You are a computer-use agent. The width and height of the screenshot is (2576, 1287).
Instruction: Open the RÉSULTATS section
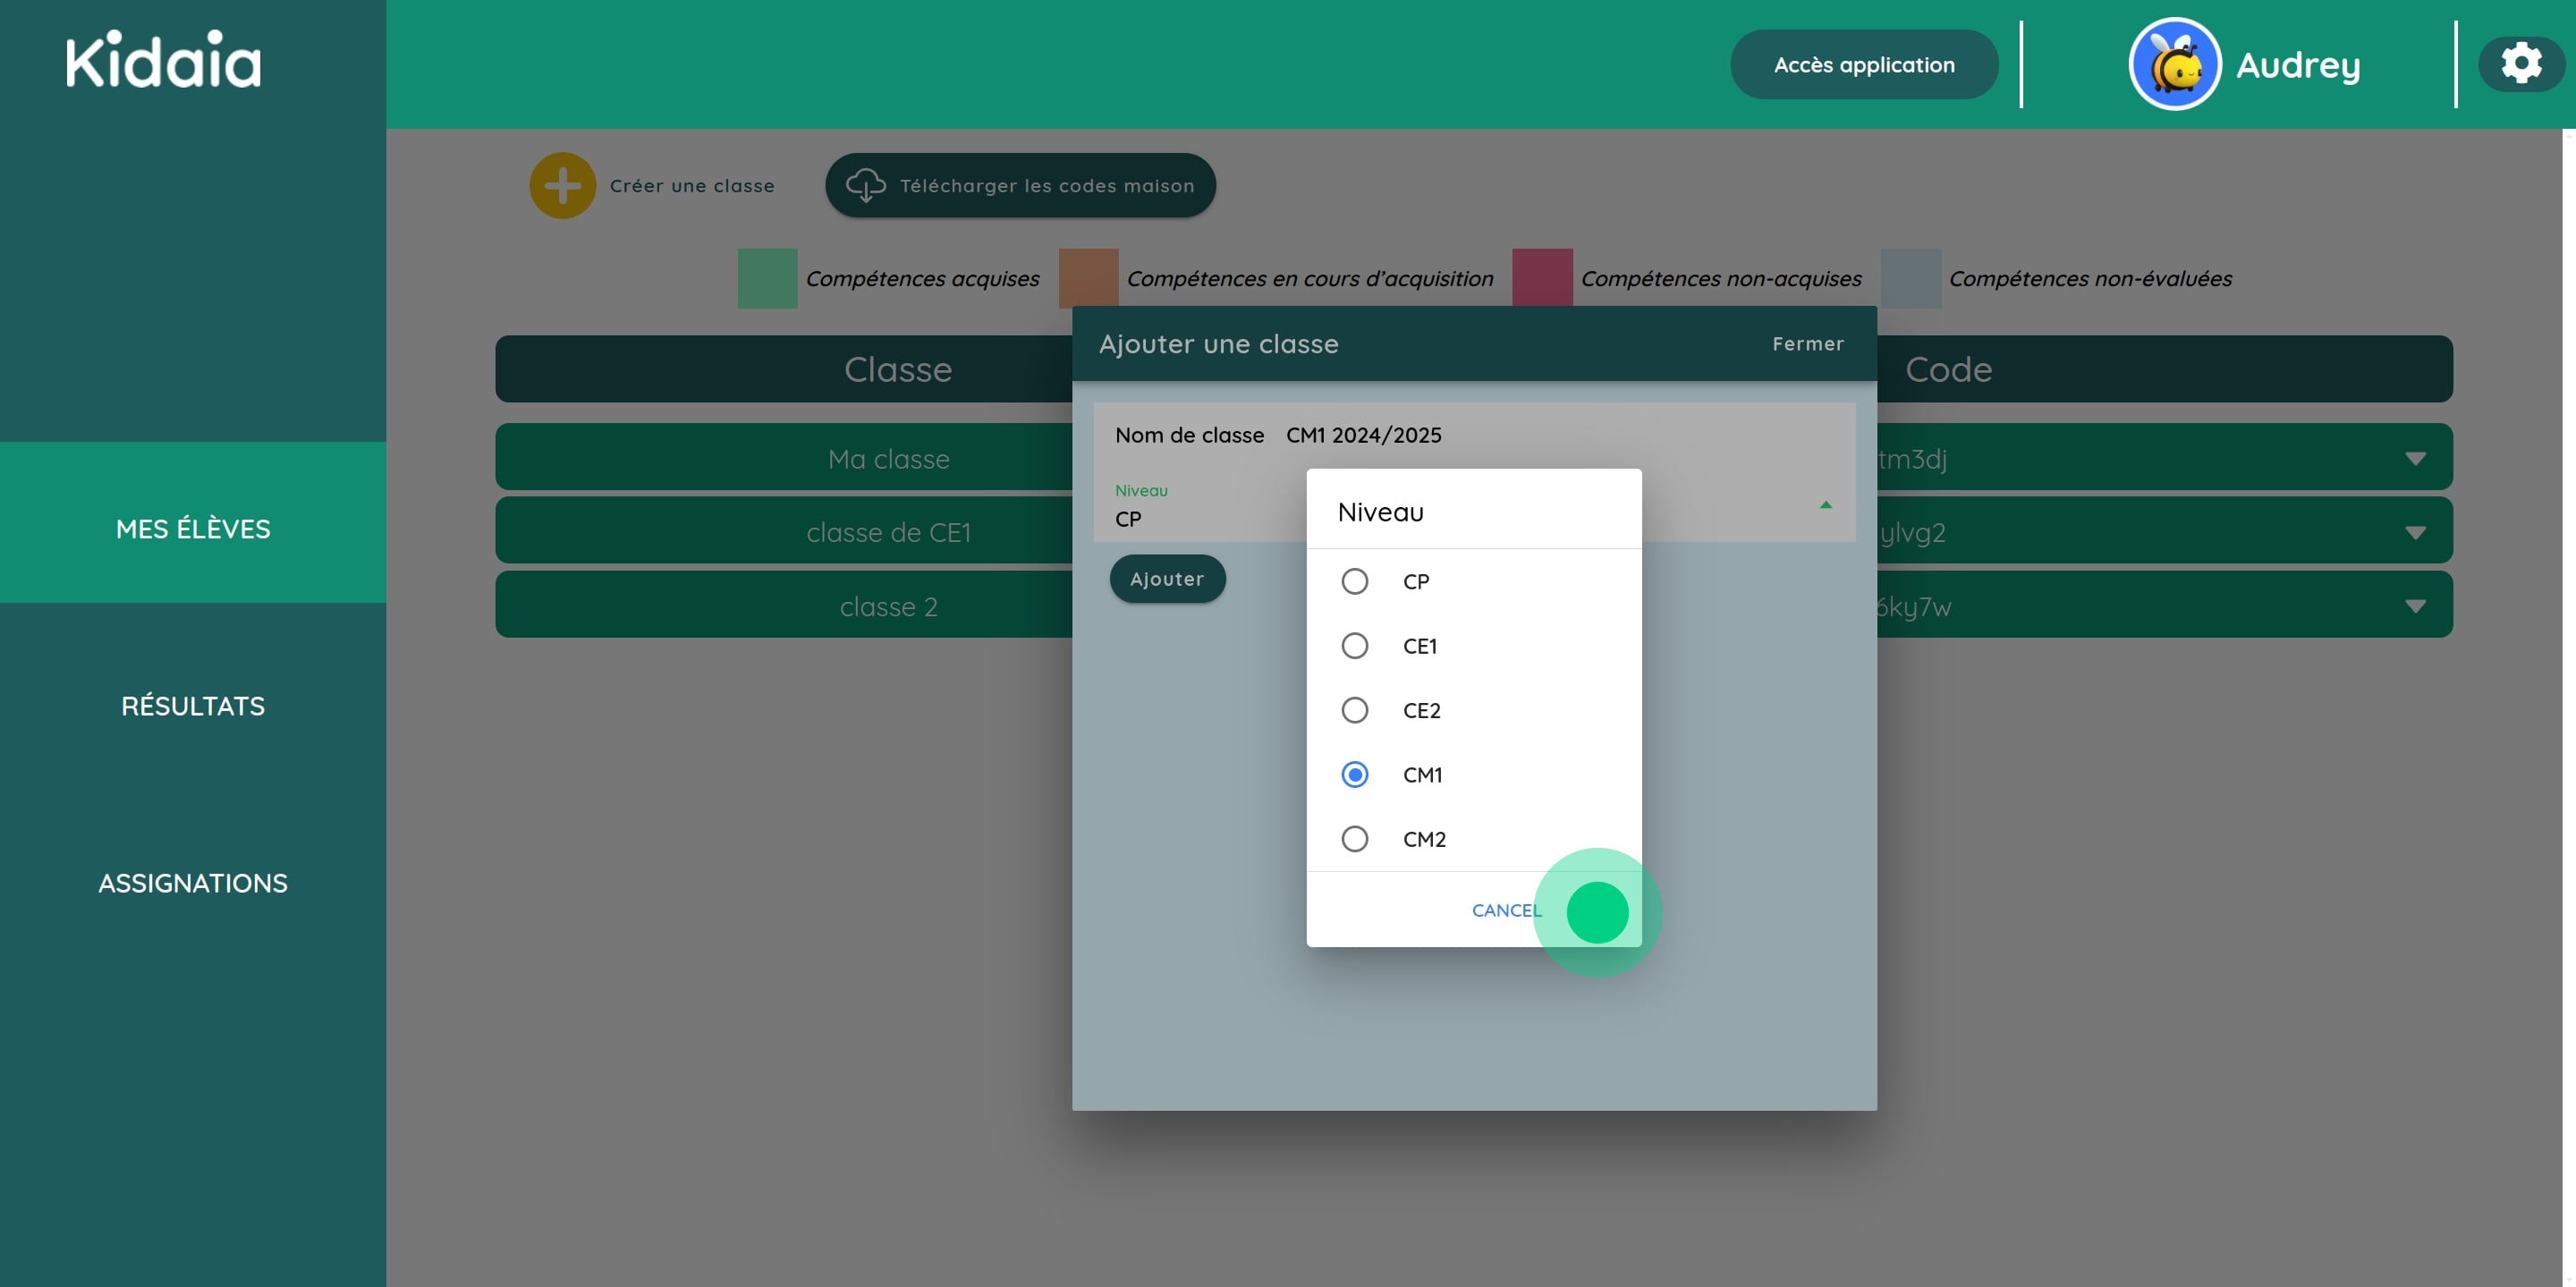click(192, 705)
